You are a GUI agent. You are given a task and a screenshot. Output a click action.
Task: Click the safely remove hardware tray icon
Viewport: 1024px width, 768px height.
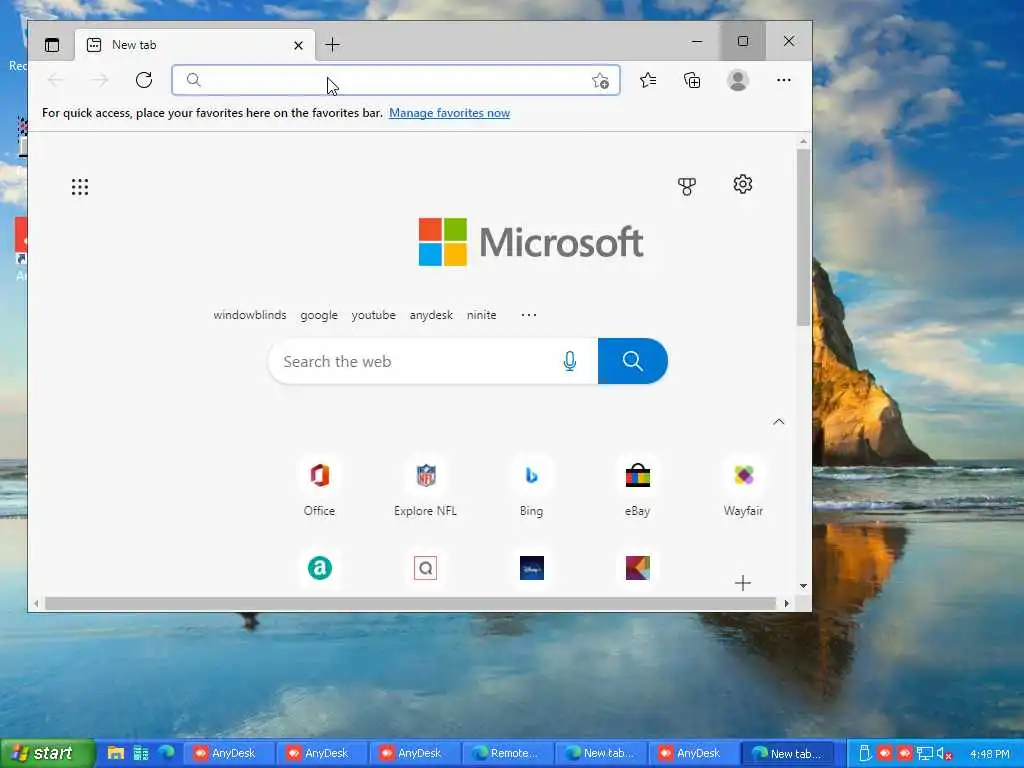(x=864, y=754)
